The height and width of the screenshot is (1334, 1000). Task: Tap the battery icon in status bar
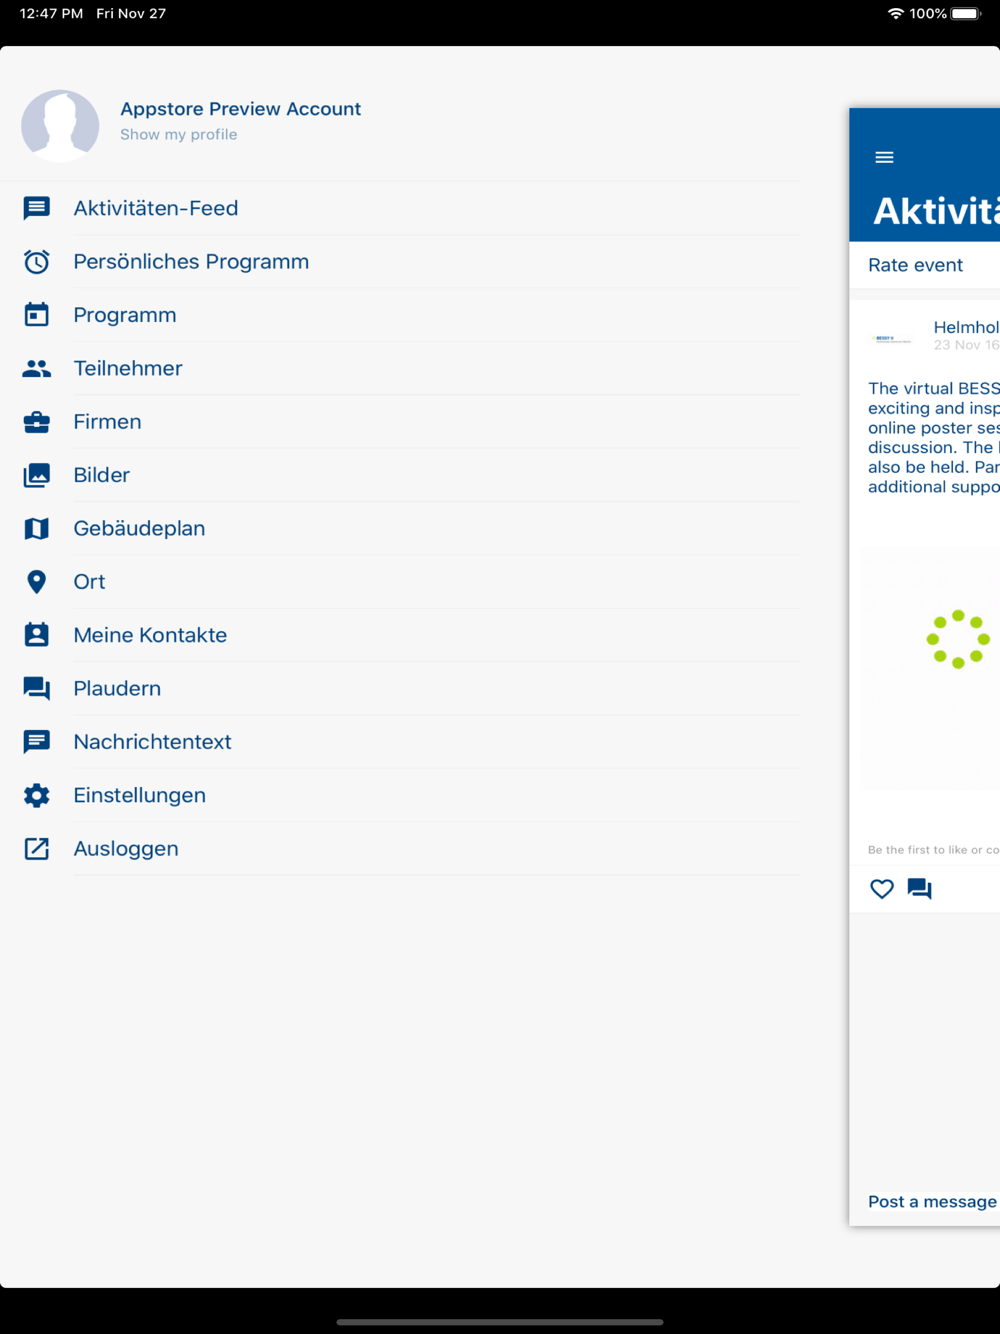[966, 14]
